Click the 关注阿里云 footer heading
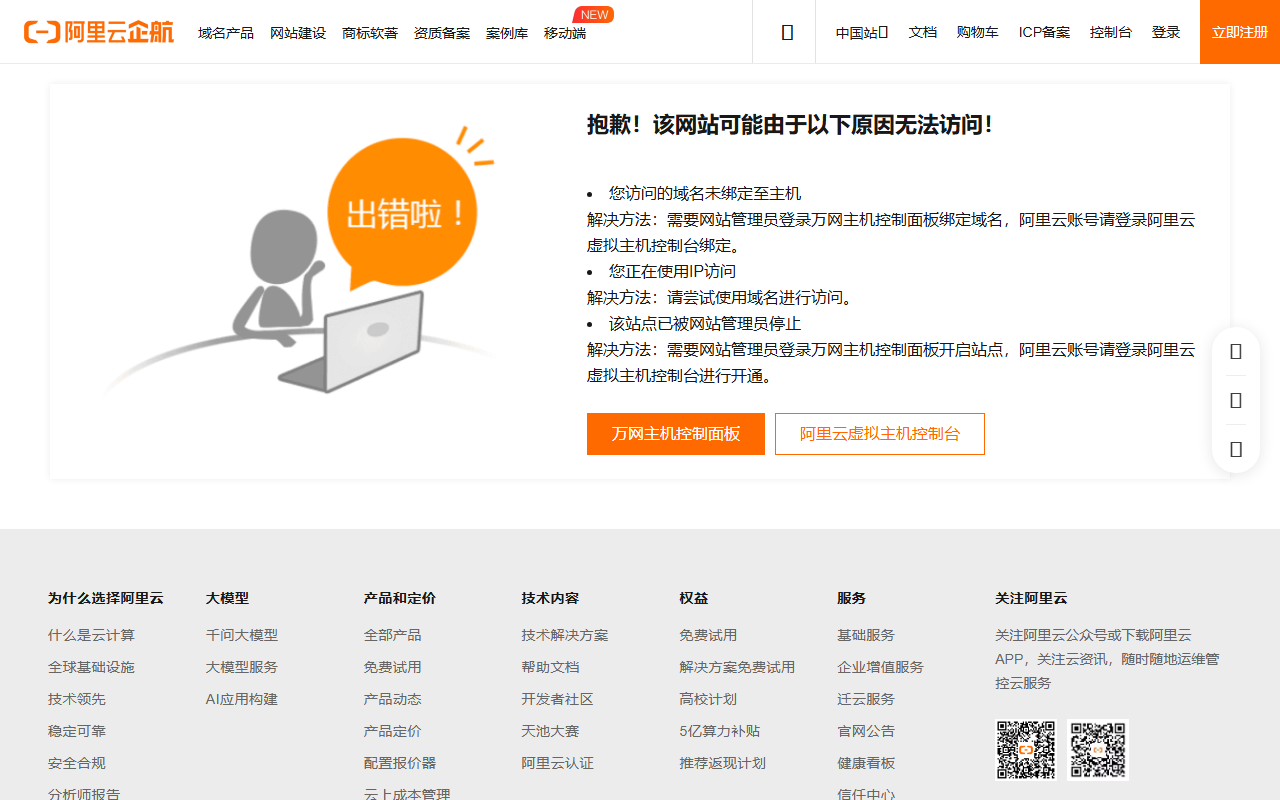Viewport: 1280px width, 800px height. coord(1032,598)
